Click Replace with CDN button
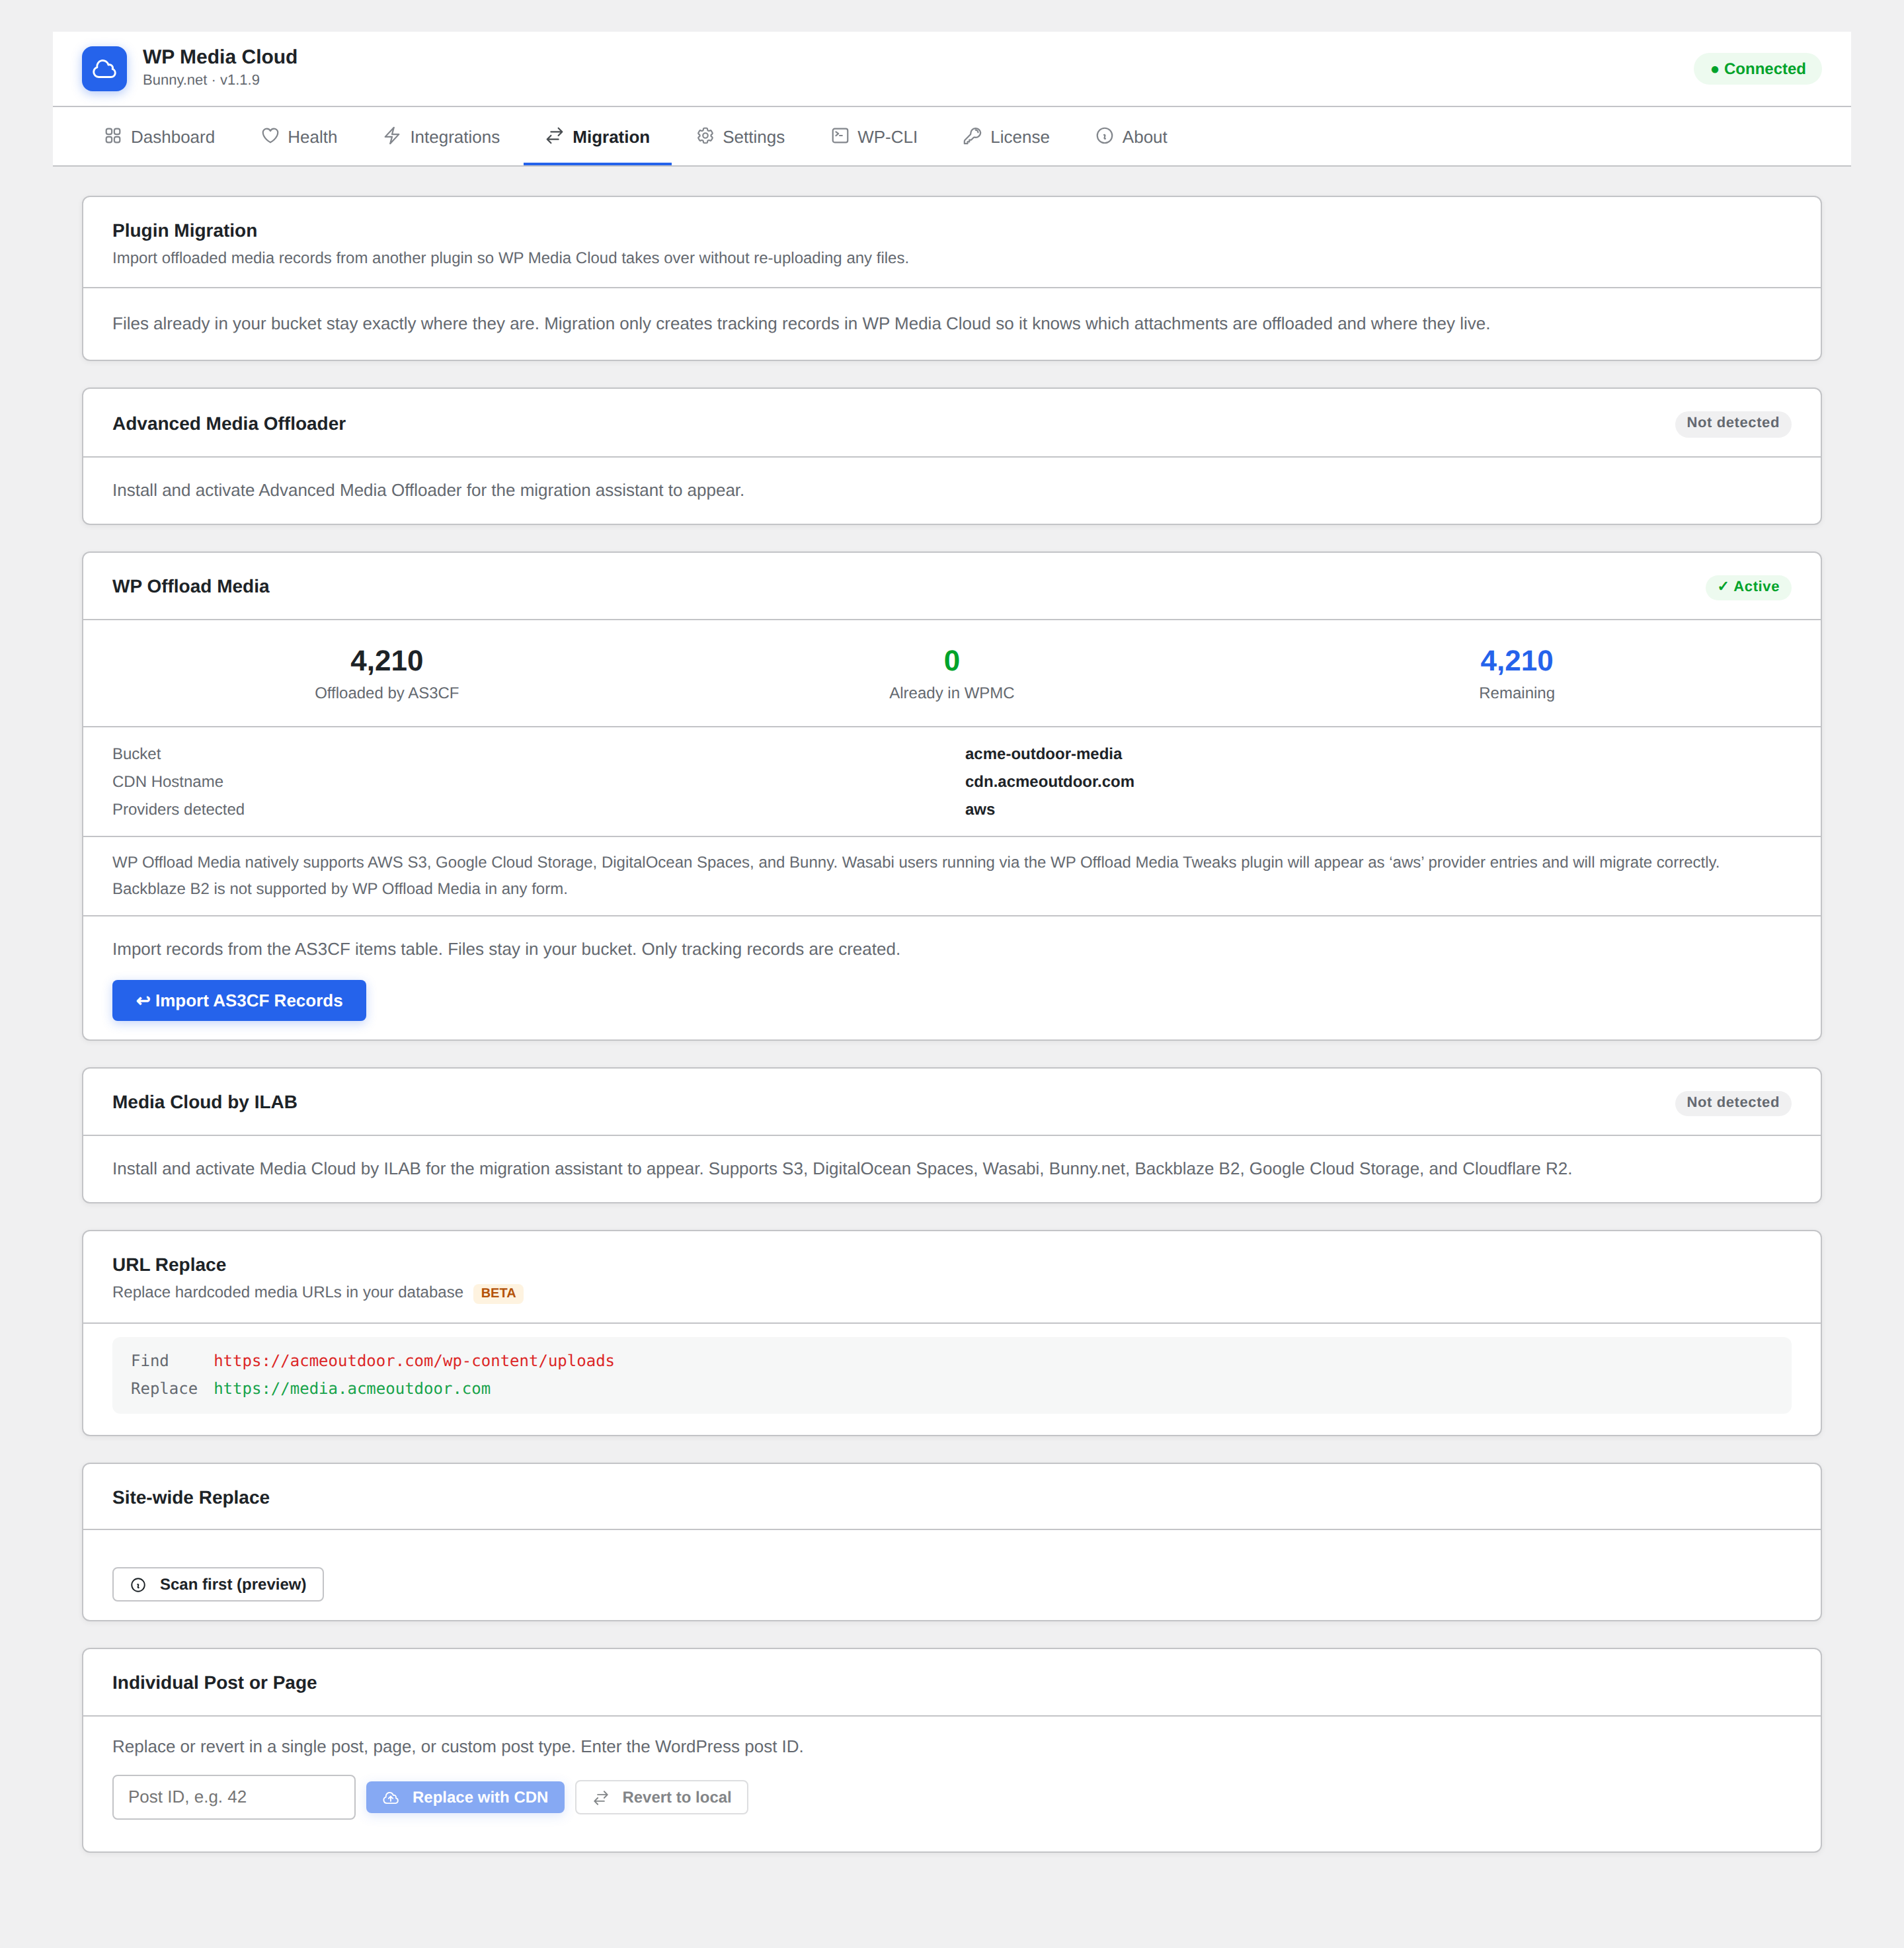The height and width of the screenshot is (1948, 1904). (465, 1798)
